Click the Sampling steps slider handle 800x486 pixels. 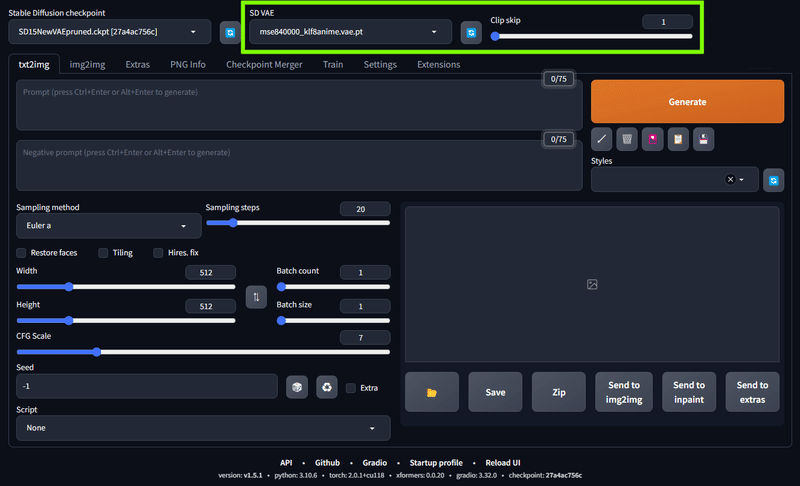[x=233, y=223]
